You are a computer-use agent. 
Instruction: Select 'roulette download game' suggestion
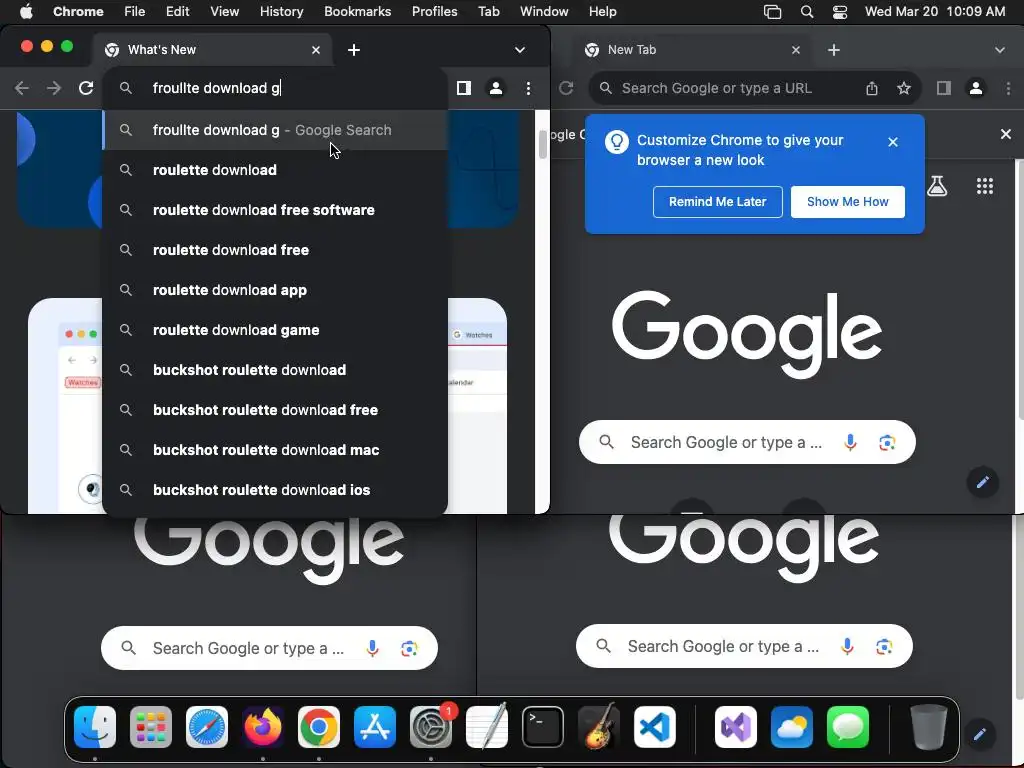[275, 330]
